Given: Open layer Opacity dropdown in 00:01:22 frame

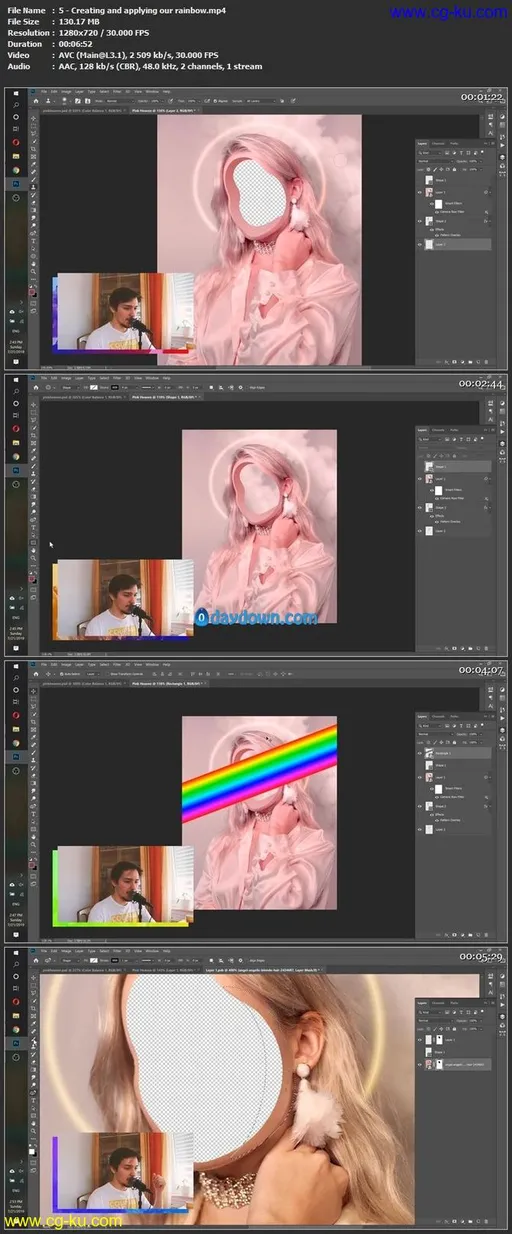Looking at the screenshot, I should point(481,161).
